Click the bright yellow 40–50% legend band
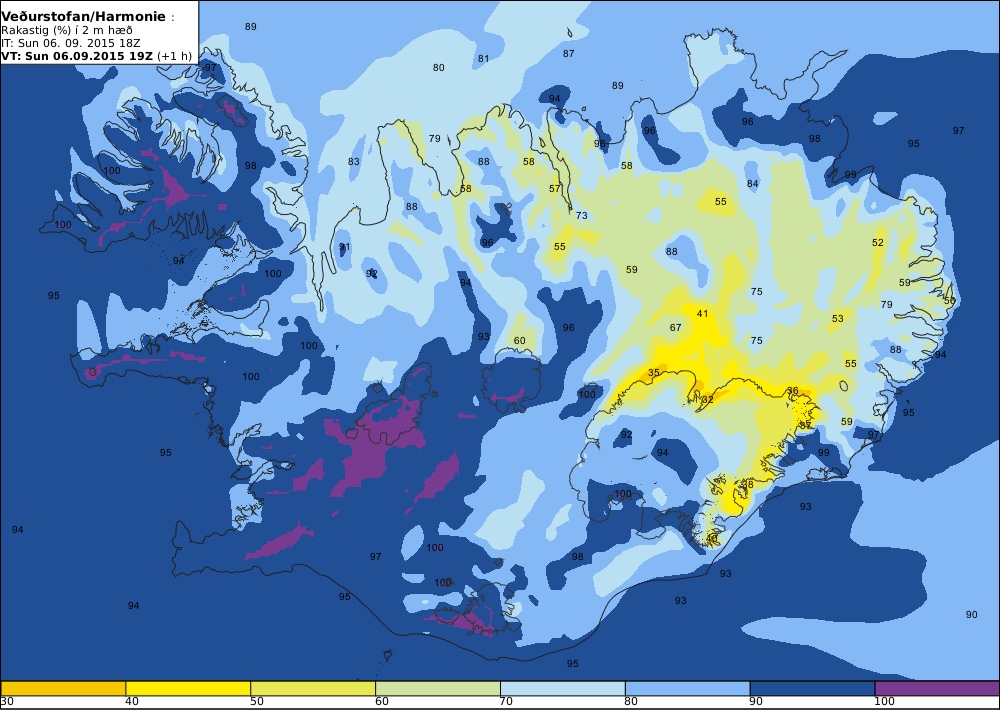Viewport: 1000px width, 710px height. pyautogui.click(x=188, y=688)
